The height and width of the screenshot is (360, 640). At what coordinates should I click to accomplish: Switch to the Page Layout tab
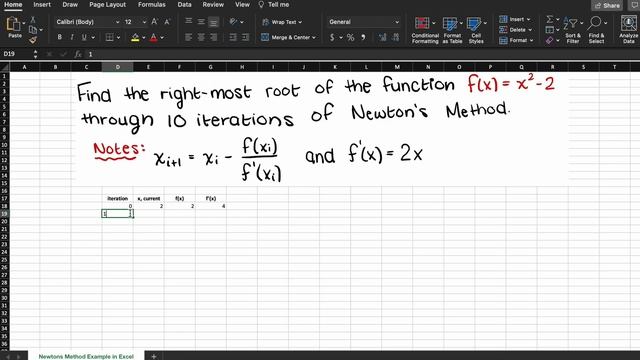[x=107, y=4]
